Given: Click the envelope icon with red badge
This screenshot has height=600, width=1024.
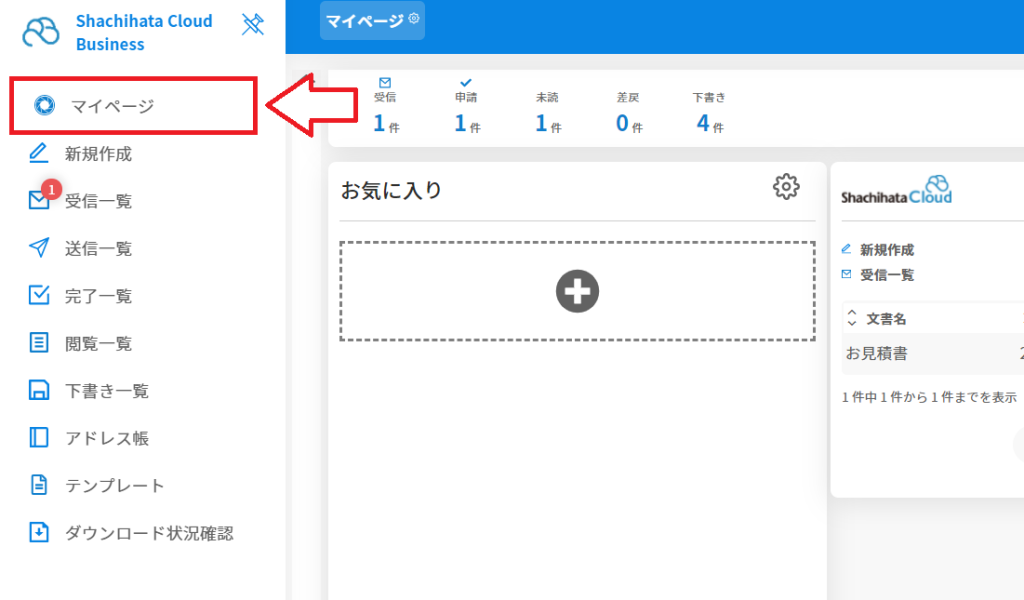Looking at the screenshot, I should click(x=40, y=198).
